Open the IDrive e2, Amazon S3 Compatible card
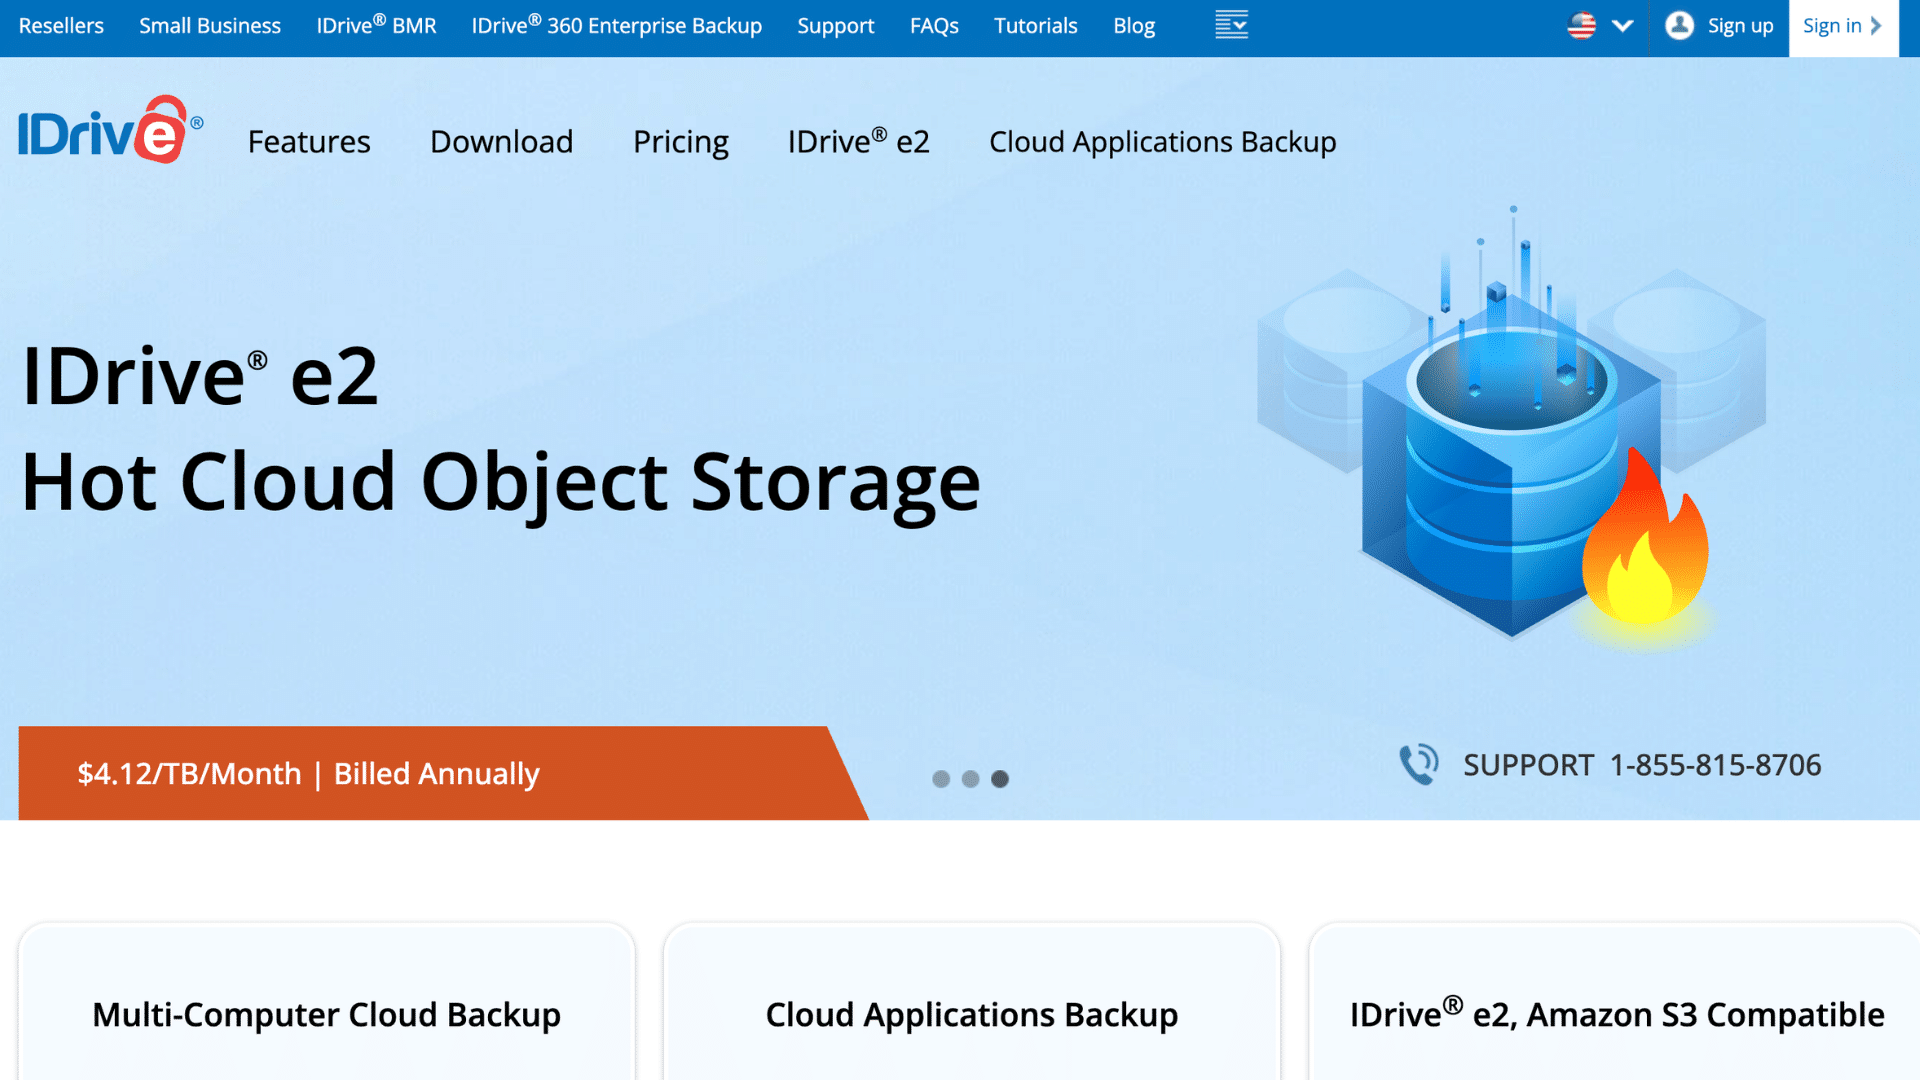This screenshot has height=1080, width=1920. coord(1615,1002)
